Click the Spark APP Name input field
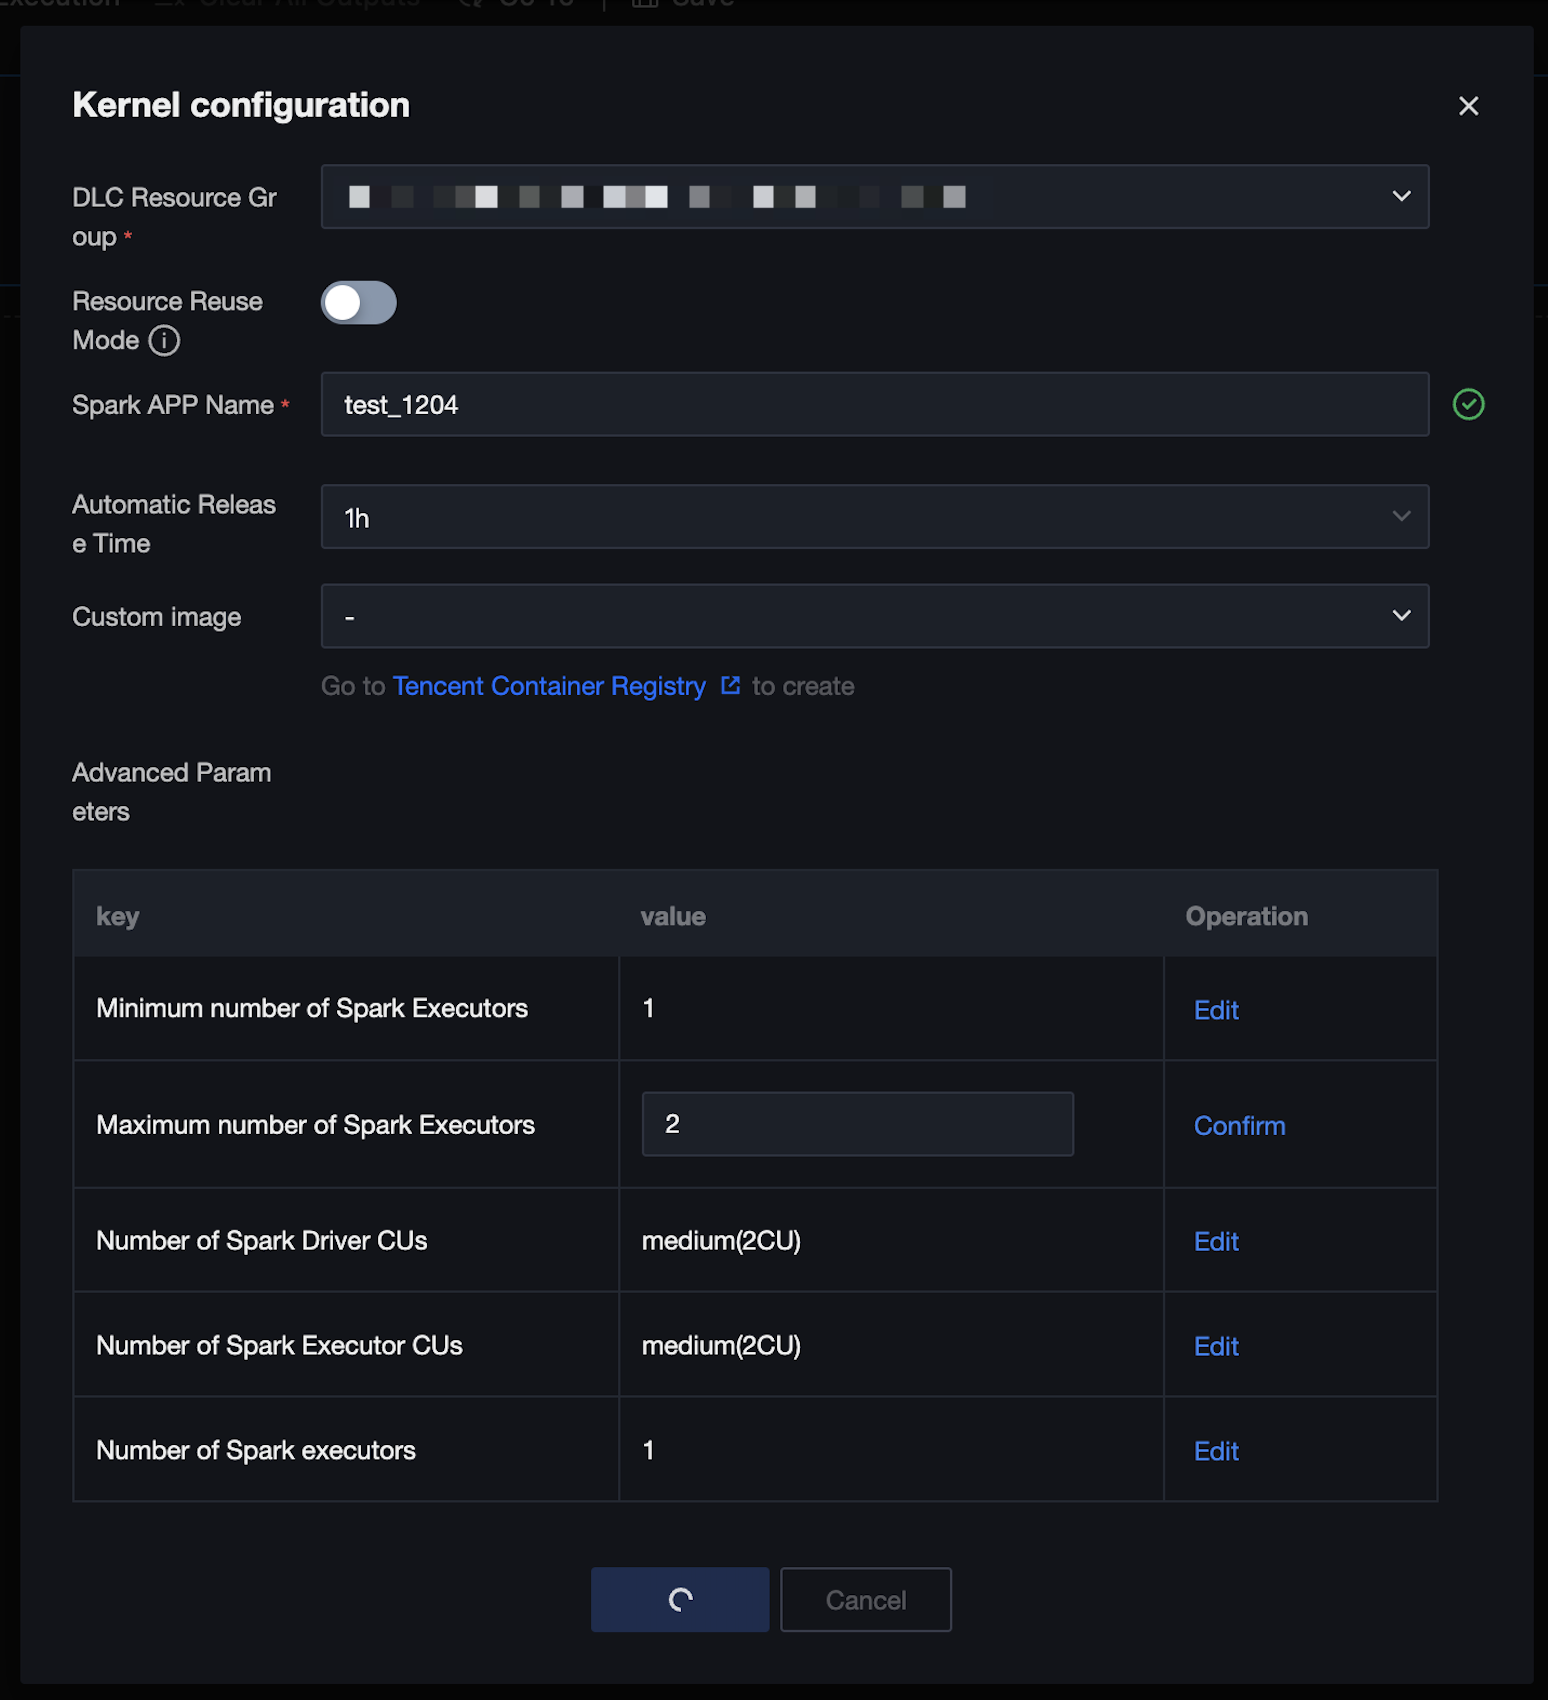1548x1700 pixels. (874, 405)
